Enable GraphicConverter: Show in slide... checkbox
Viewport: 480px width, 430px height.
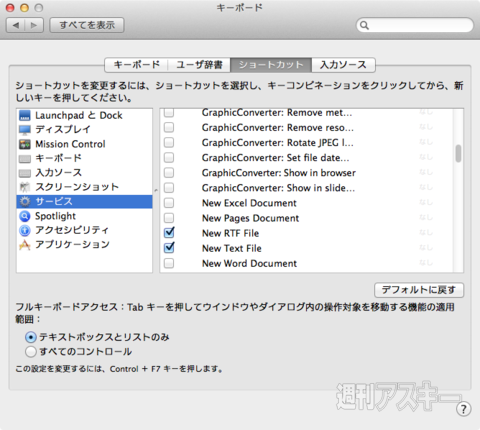169,188
